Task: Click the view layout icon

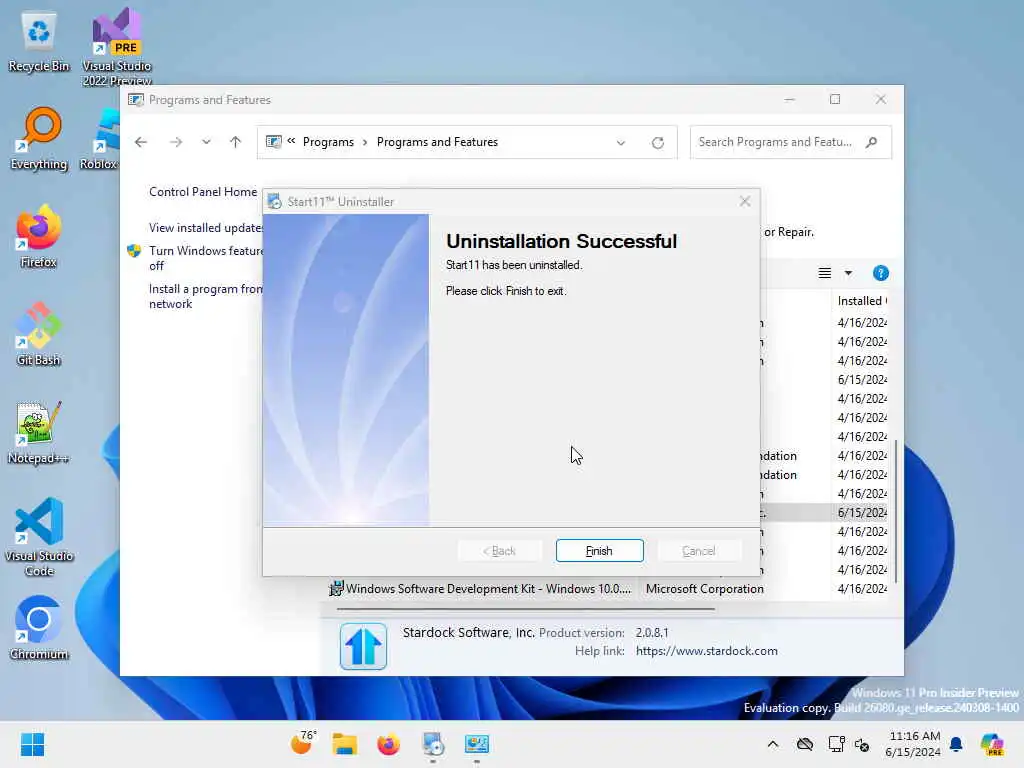Action: (x=825, y=273)
